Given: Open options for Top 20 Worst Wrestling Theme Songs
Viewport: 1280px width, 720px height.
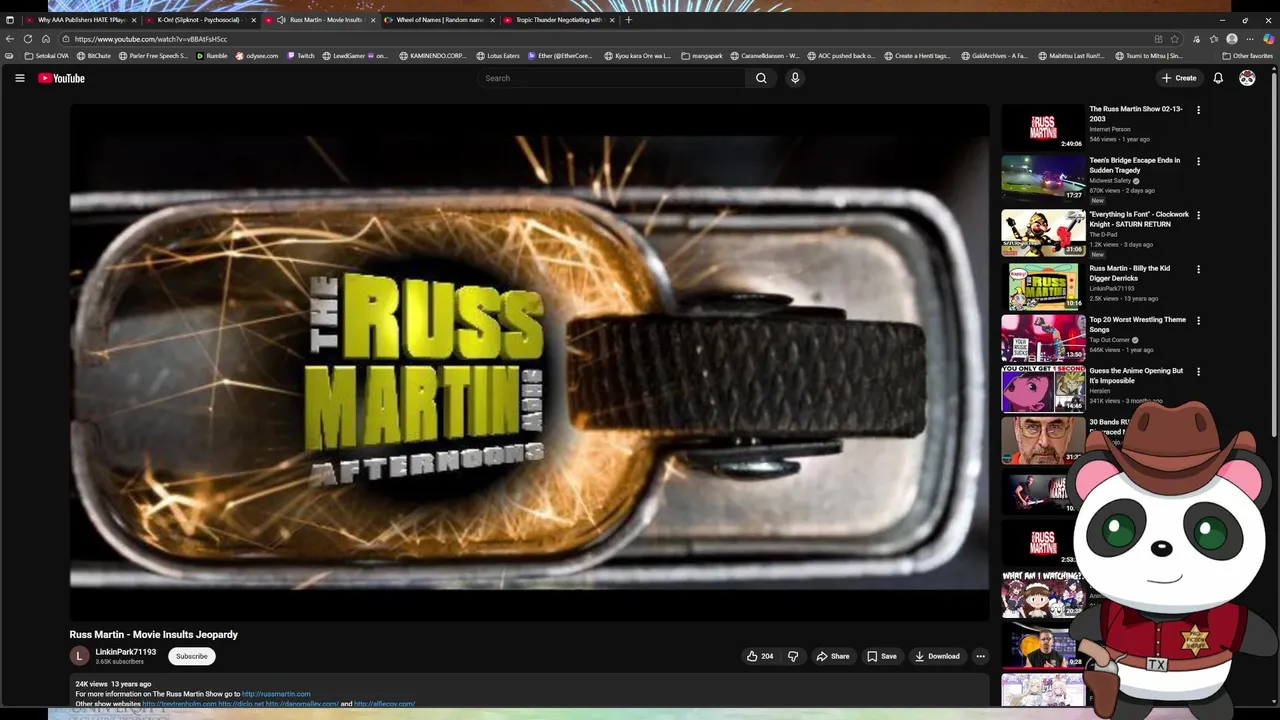Looking at the screenshot, I should [x=1198, y=321].
